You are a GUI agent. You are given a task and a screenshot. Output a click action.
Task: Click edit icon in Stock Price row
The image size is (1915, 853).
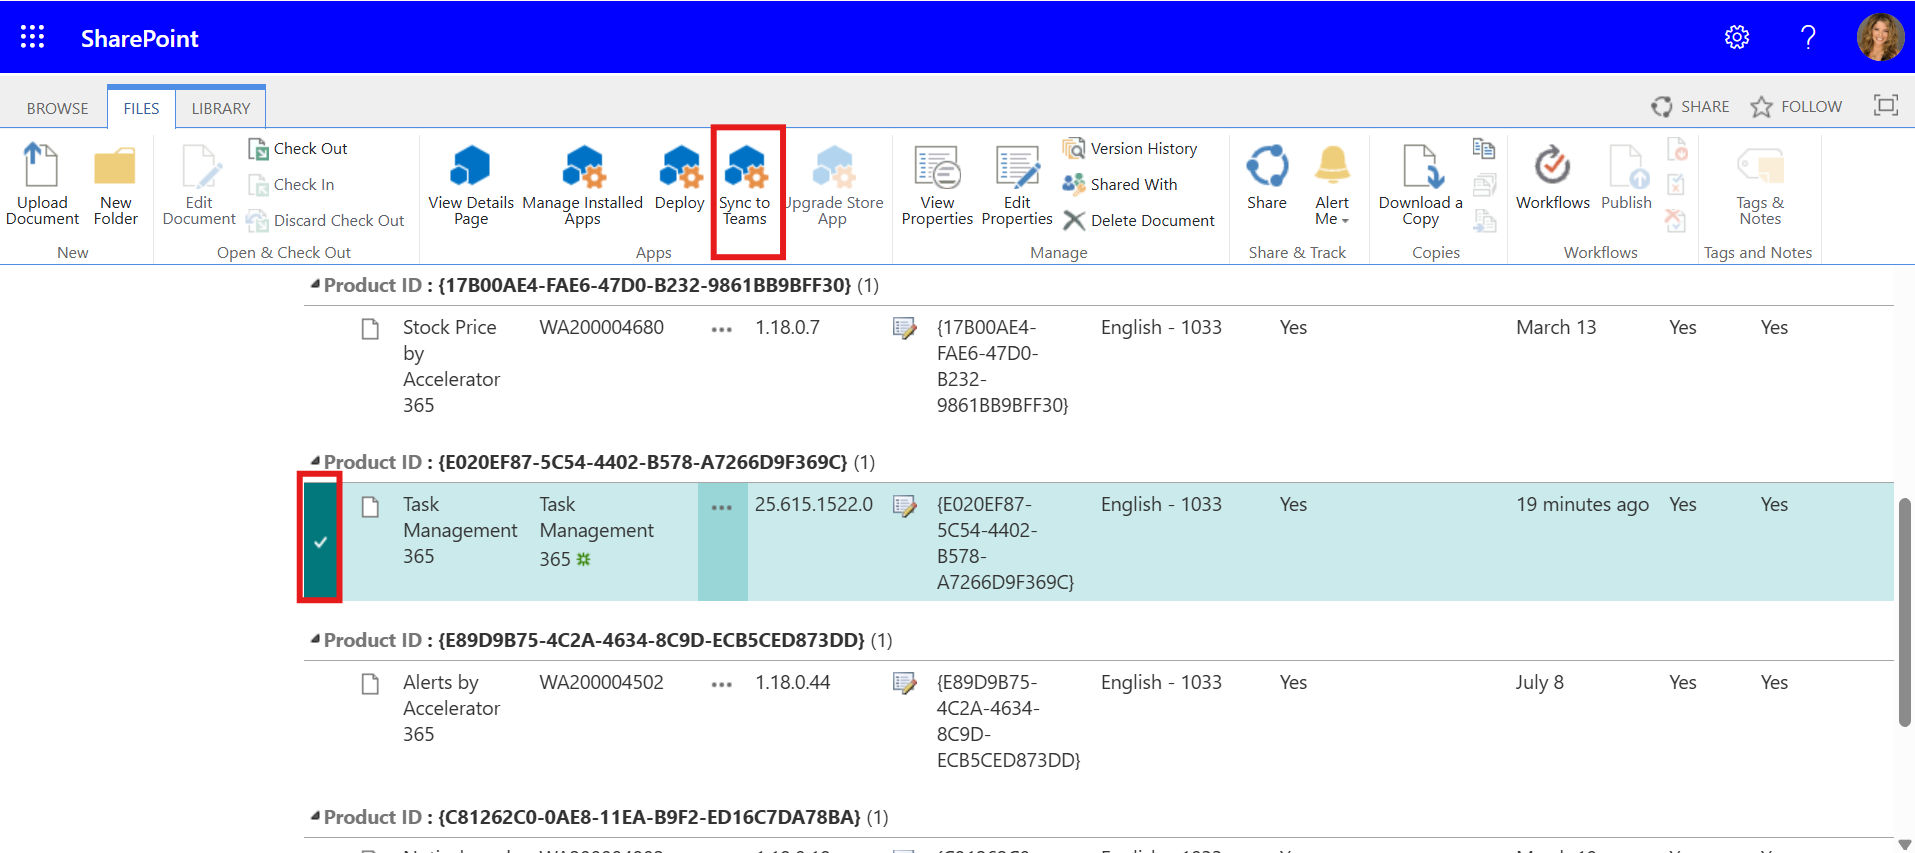point(904,328)
